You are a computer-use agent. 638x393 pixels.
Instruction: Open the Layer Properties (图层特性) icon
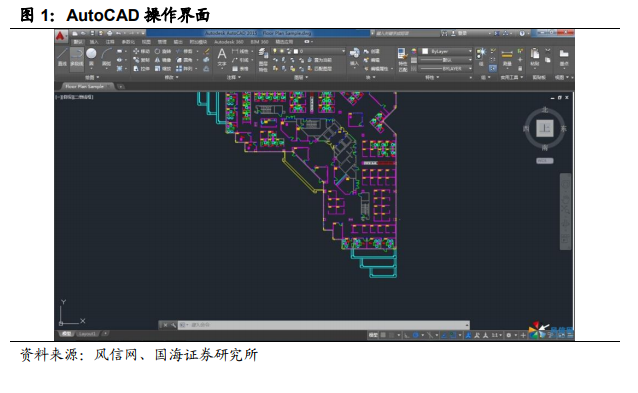[x=263, y=59]
